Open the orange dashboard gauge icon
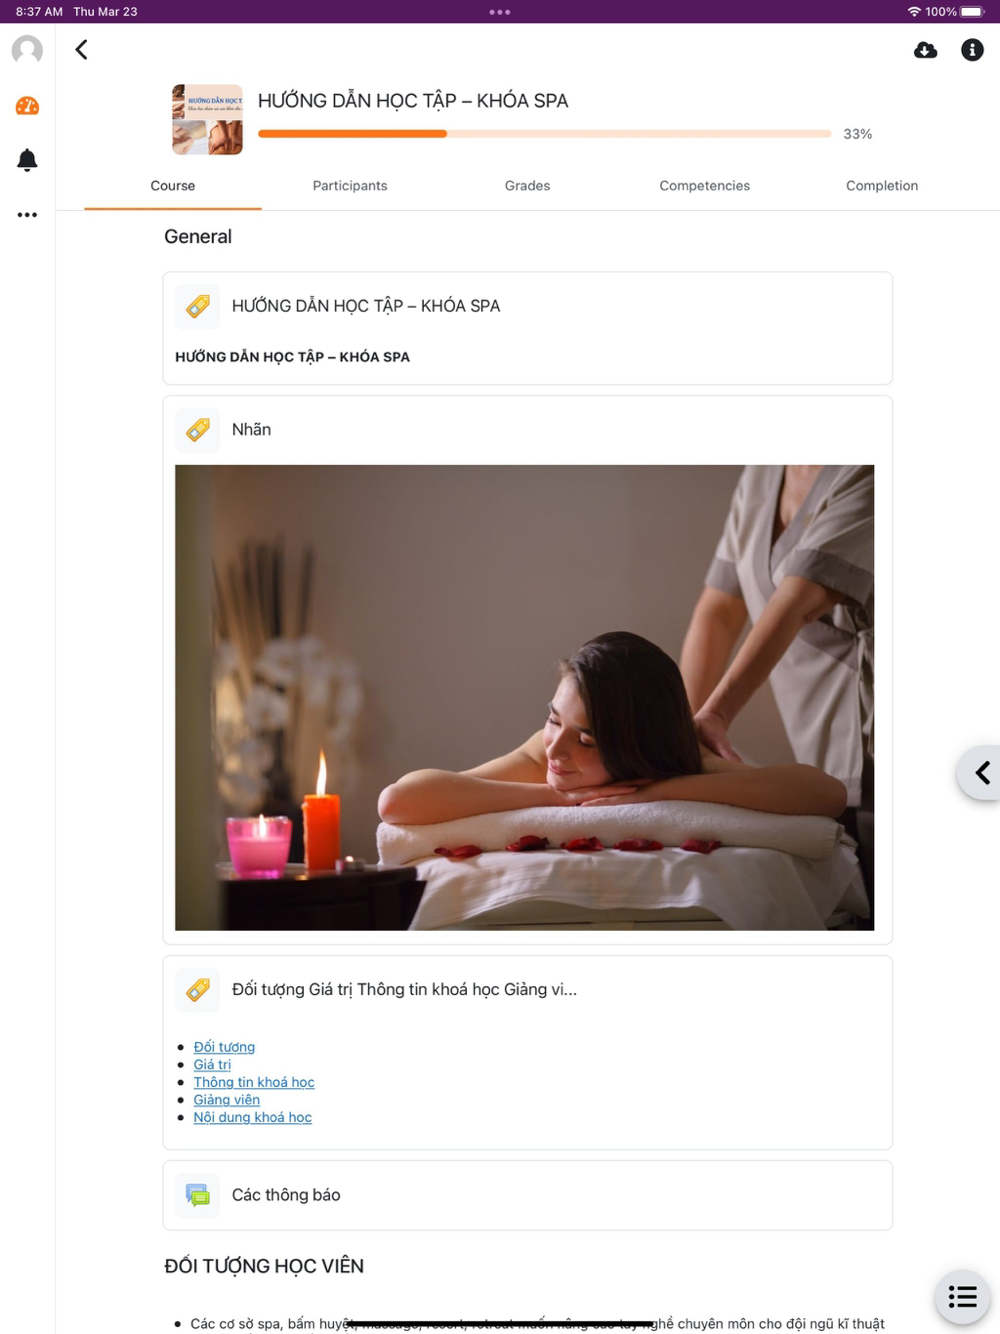 coord(27,106)
